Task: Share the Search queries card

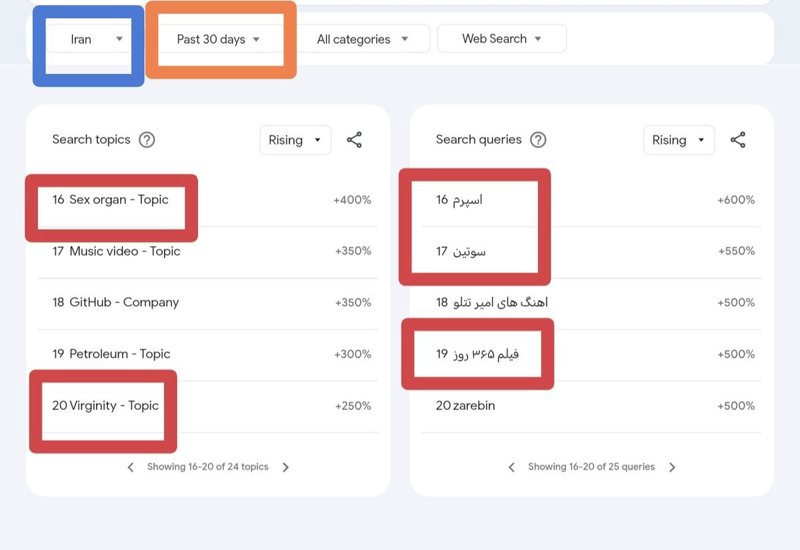Action: point(738,140)
